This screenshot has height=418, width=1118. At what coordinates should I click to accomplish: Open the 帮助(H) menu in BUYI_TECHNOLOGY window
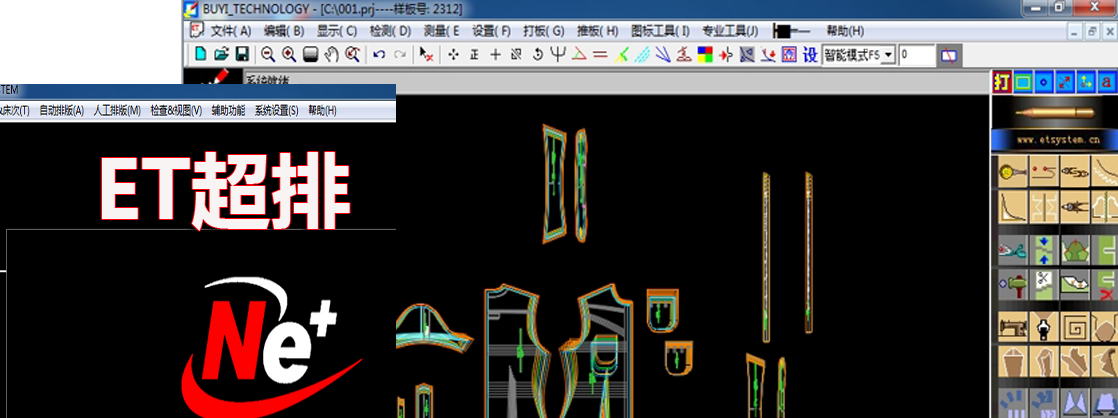(x=845, y=31)
